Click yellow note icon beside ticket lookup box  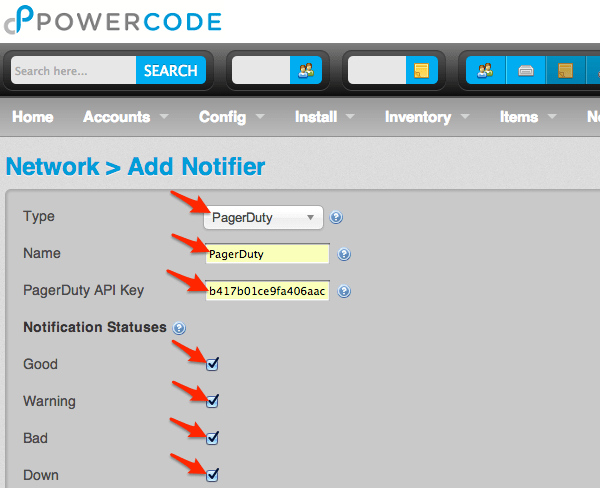point(422,70)
